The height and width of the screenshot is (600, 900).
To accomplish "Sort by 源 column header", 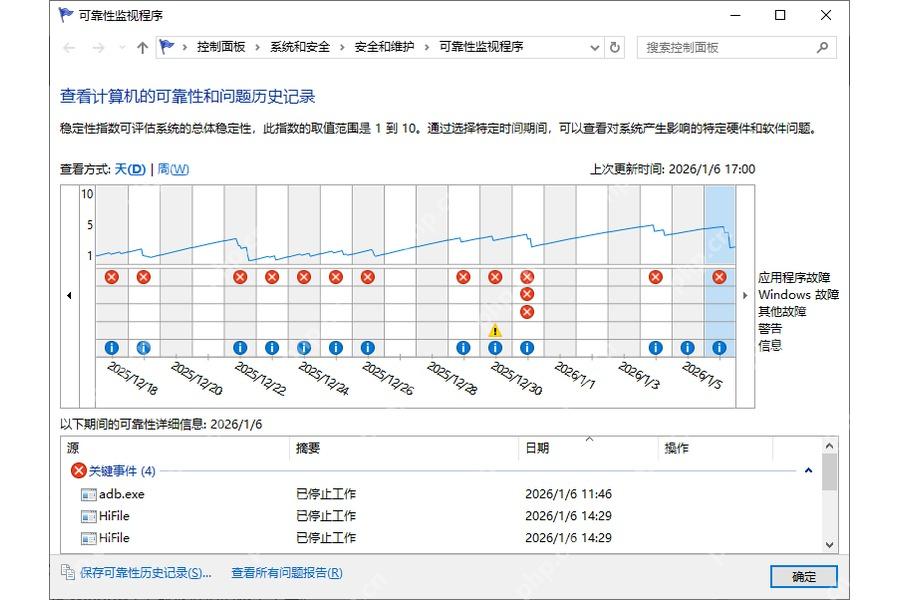I will click(x=174, y=448).
